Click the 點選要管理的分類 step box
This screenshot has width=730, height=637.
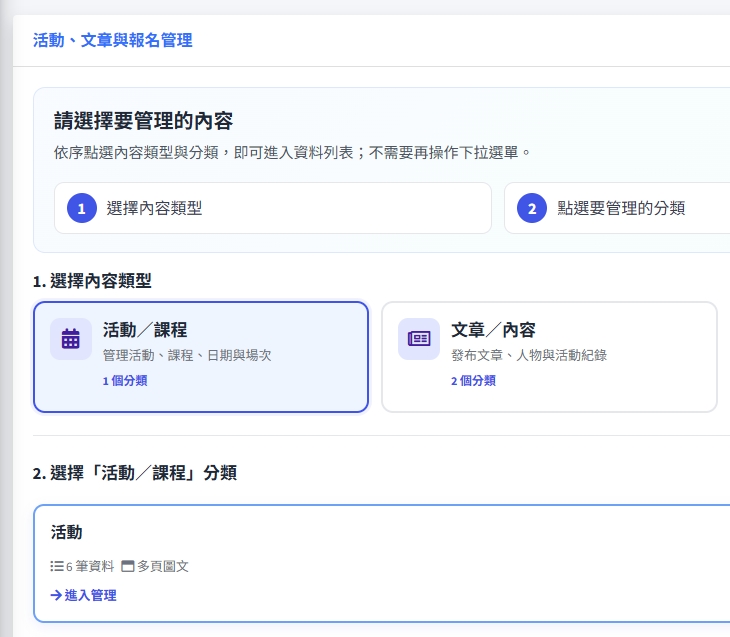point(617,208)
